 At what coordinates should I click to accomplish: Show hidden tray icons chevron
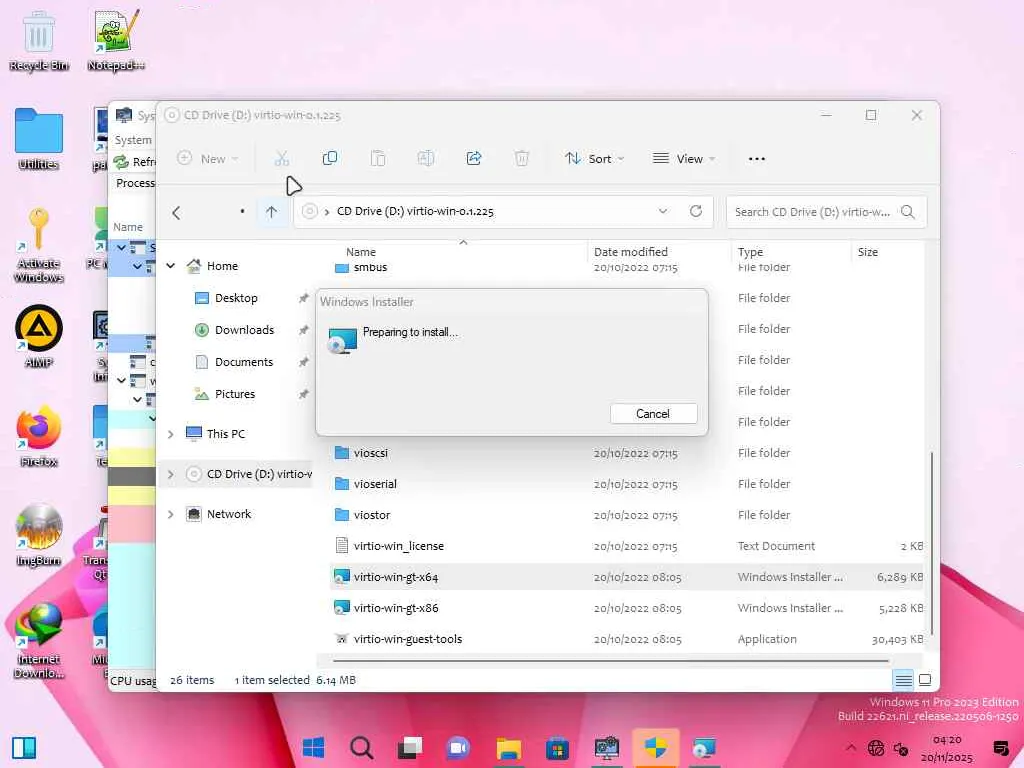click(850, 748)
